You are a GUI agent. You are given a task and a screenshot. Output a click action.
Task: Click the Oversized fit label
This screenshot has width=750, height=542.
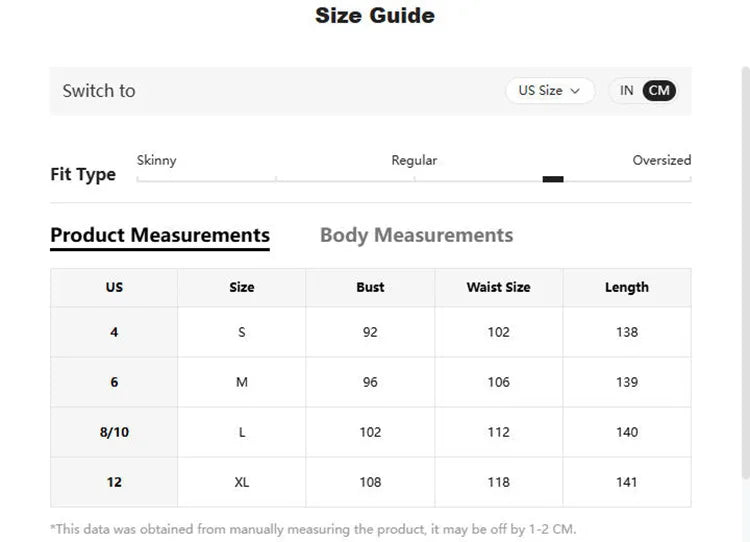click(x=662, y=160)
